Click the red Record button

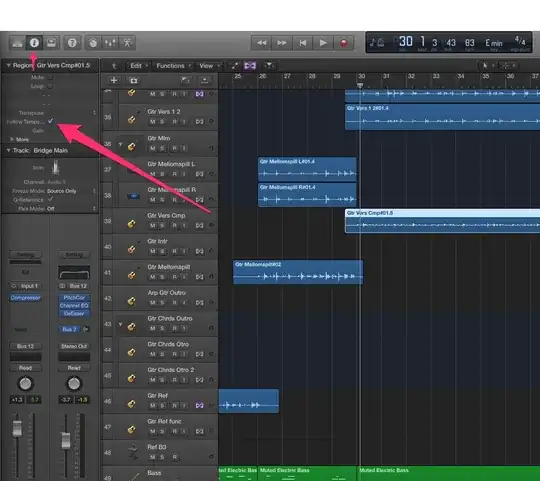(344, 43)
